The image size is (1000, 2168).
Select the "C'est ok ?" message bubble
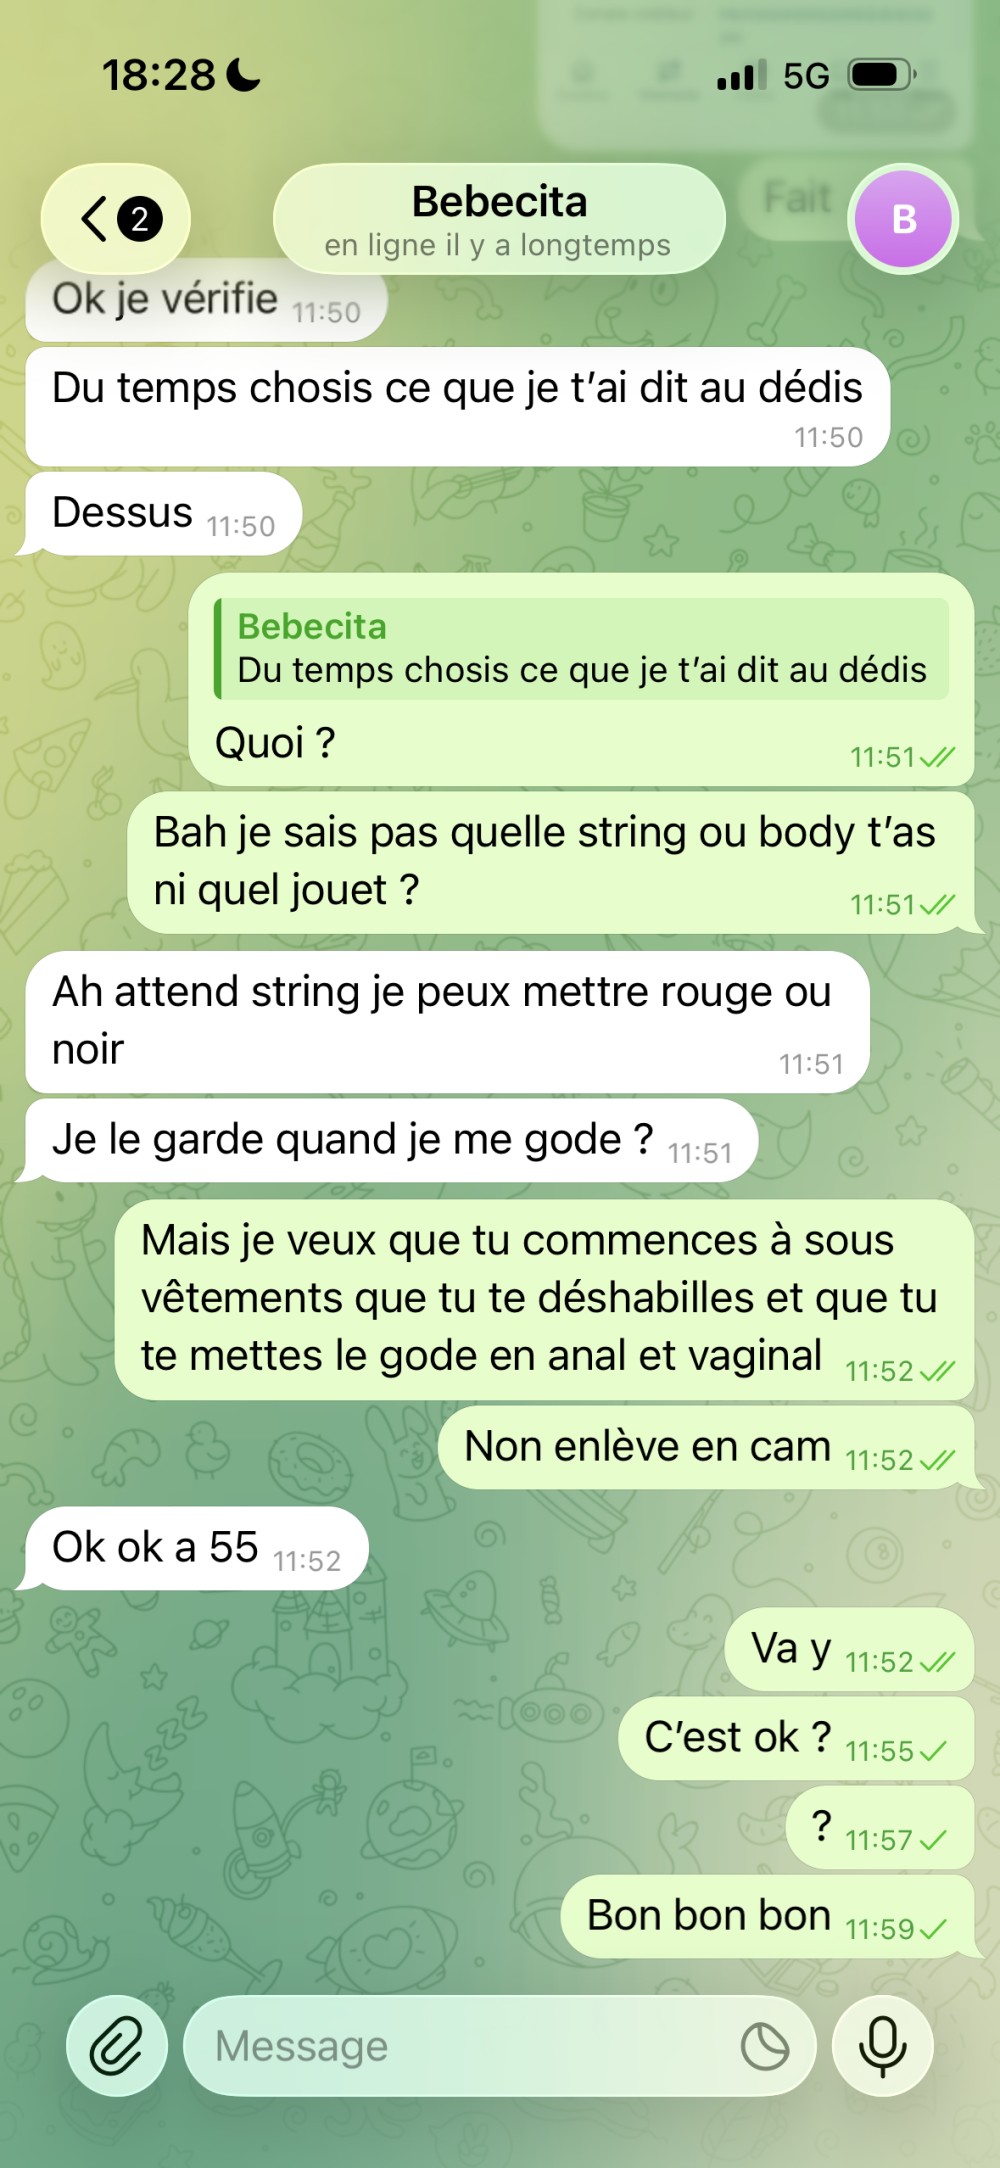pos(796,1738)
